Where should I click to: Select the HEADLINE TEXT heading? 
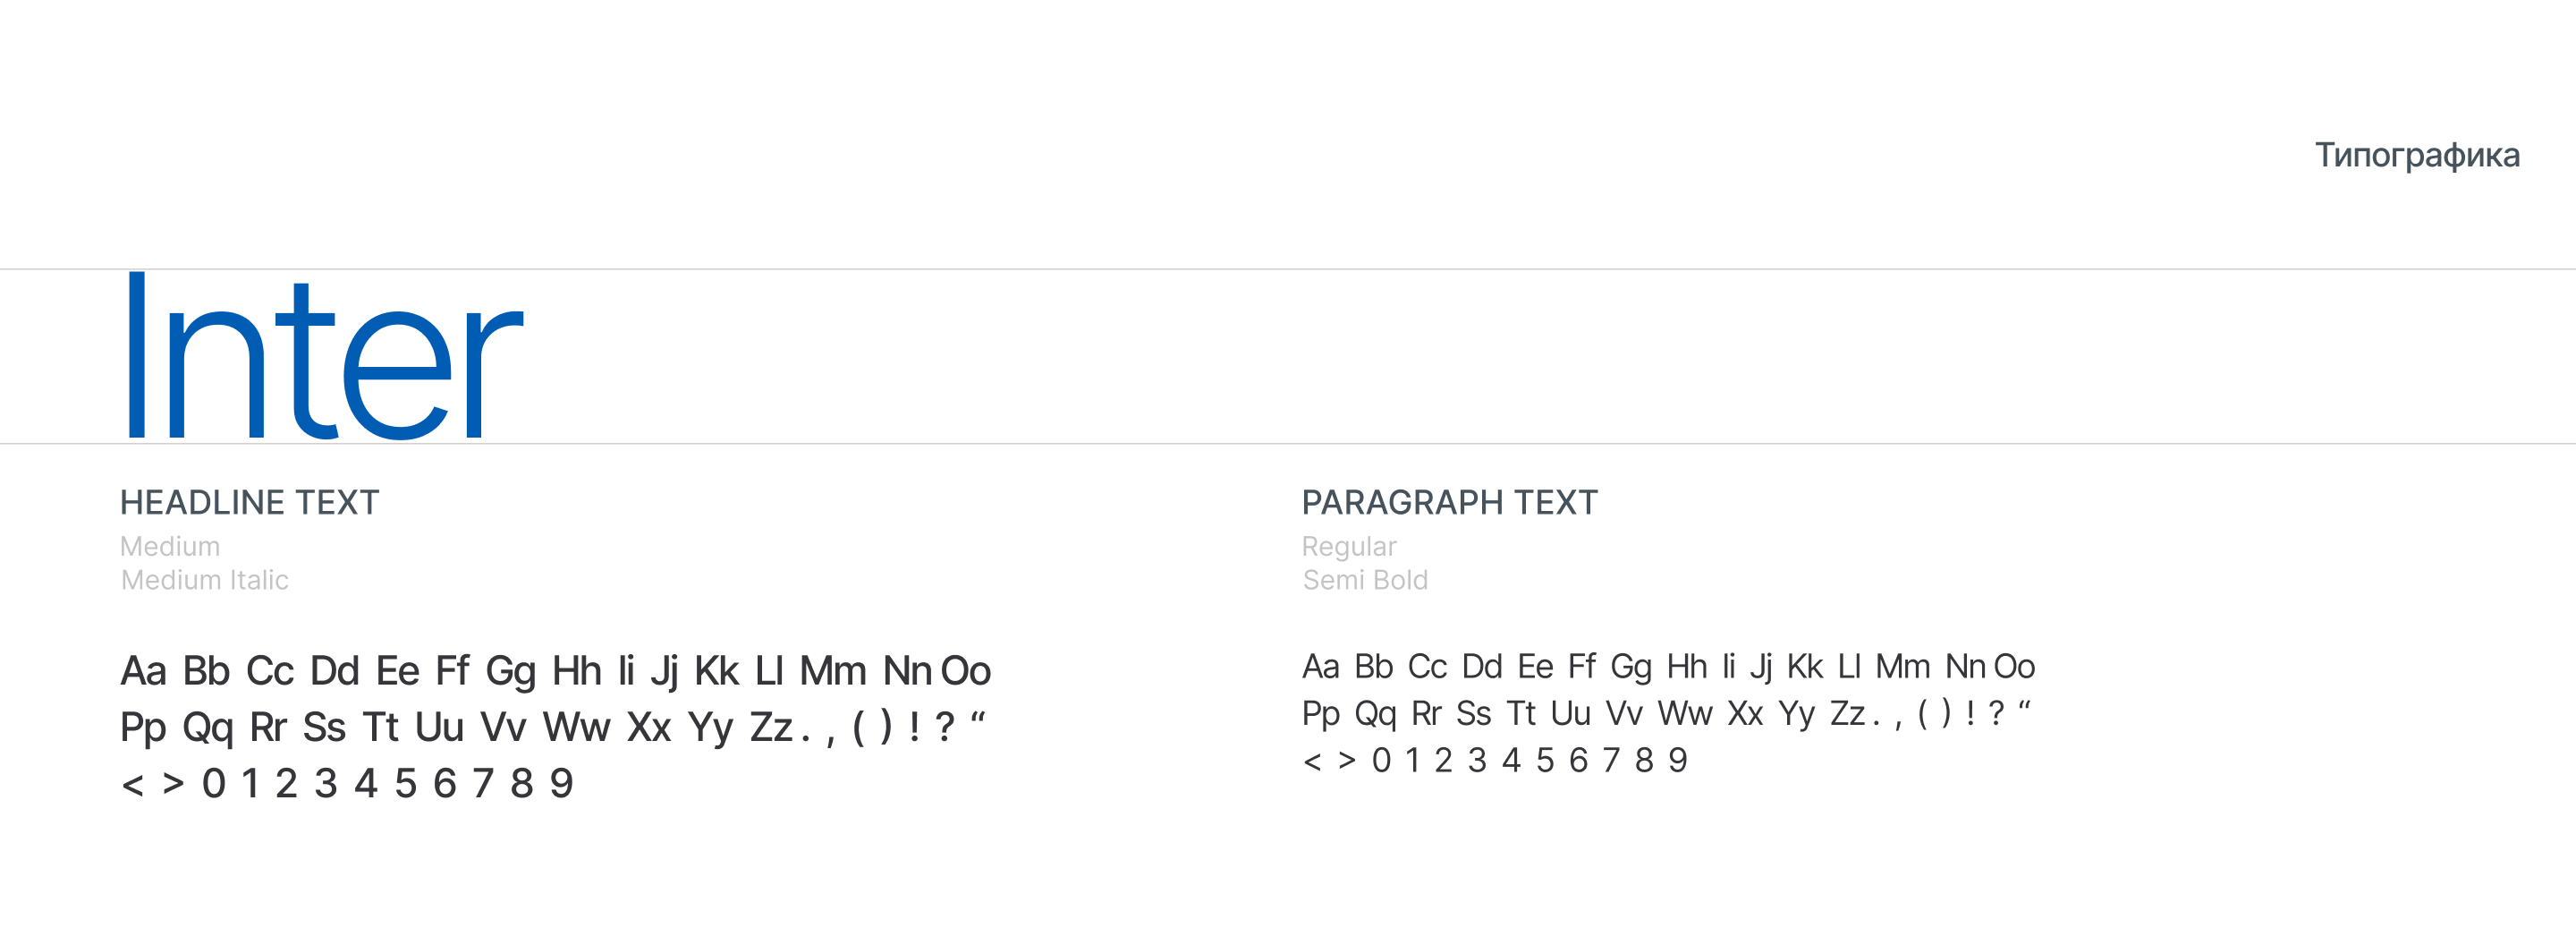click(x=249, y=502)
